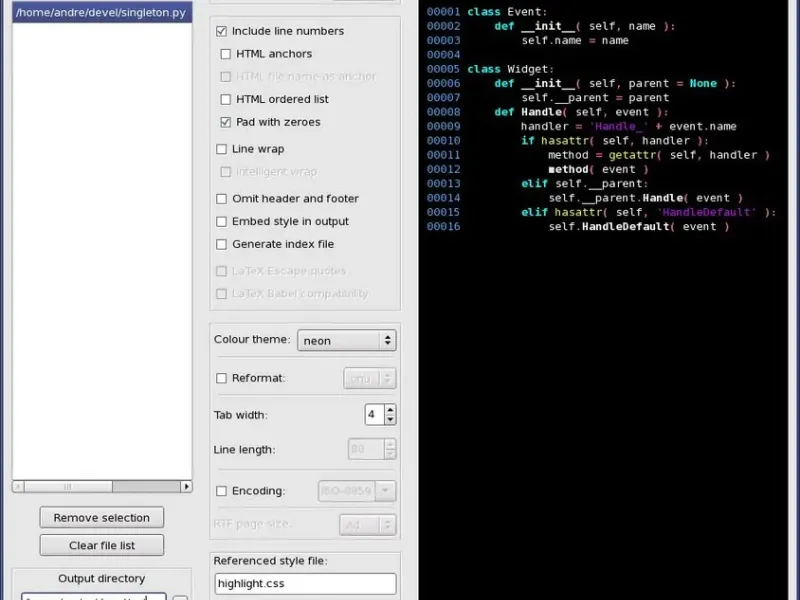Screen dimensions: 800x600
Task: Enable HTML anchors checkbox
Action: 226,54
